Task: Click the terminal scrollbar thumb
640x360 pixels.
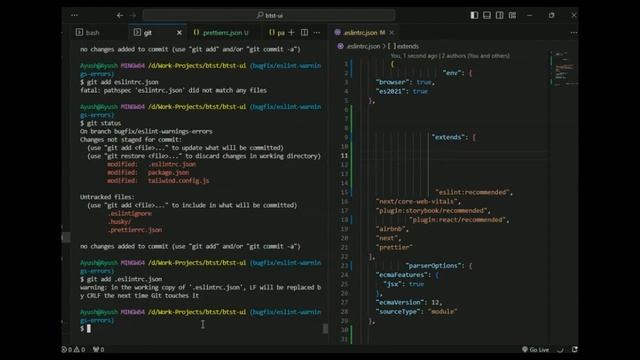Action: [325, 329]
